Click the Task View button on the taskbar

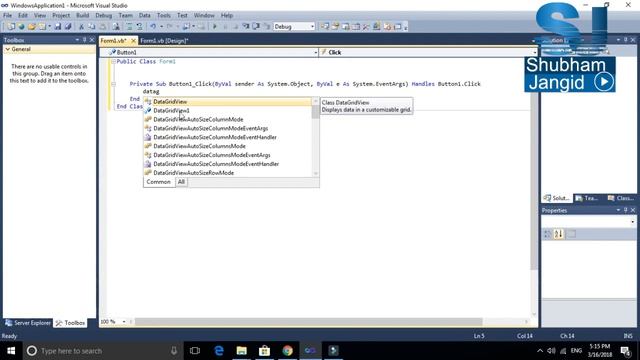pos(195,351)
